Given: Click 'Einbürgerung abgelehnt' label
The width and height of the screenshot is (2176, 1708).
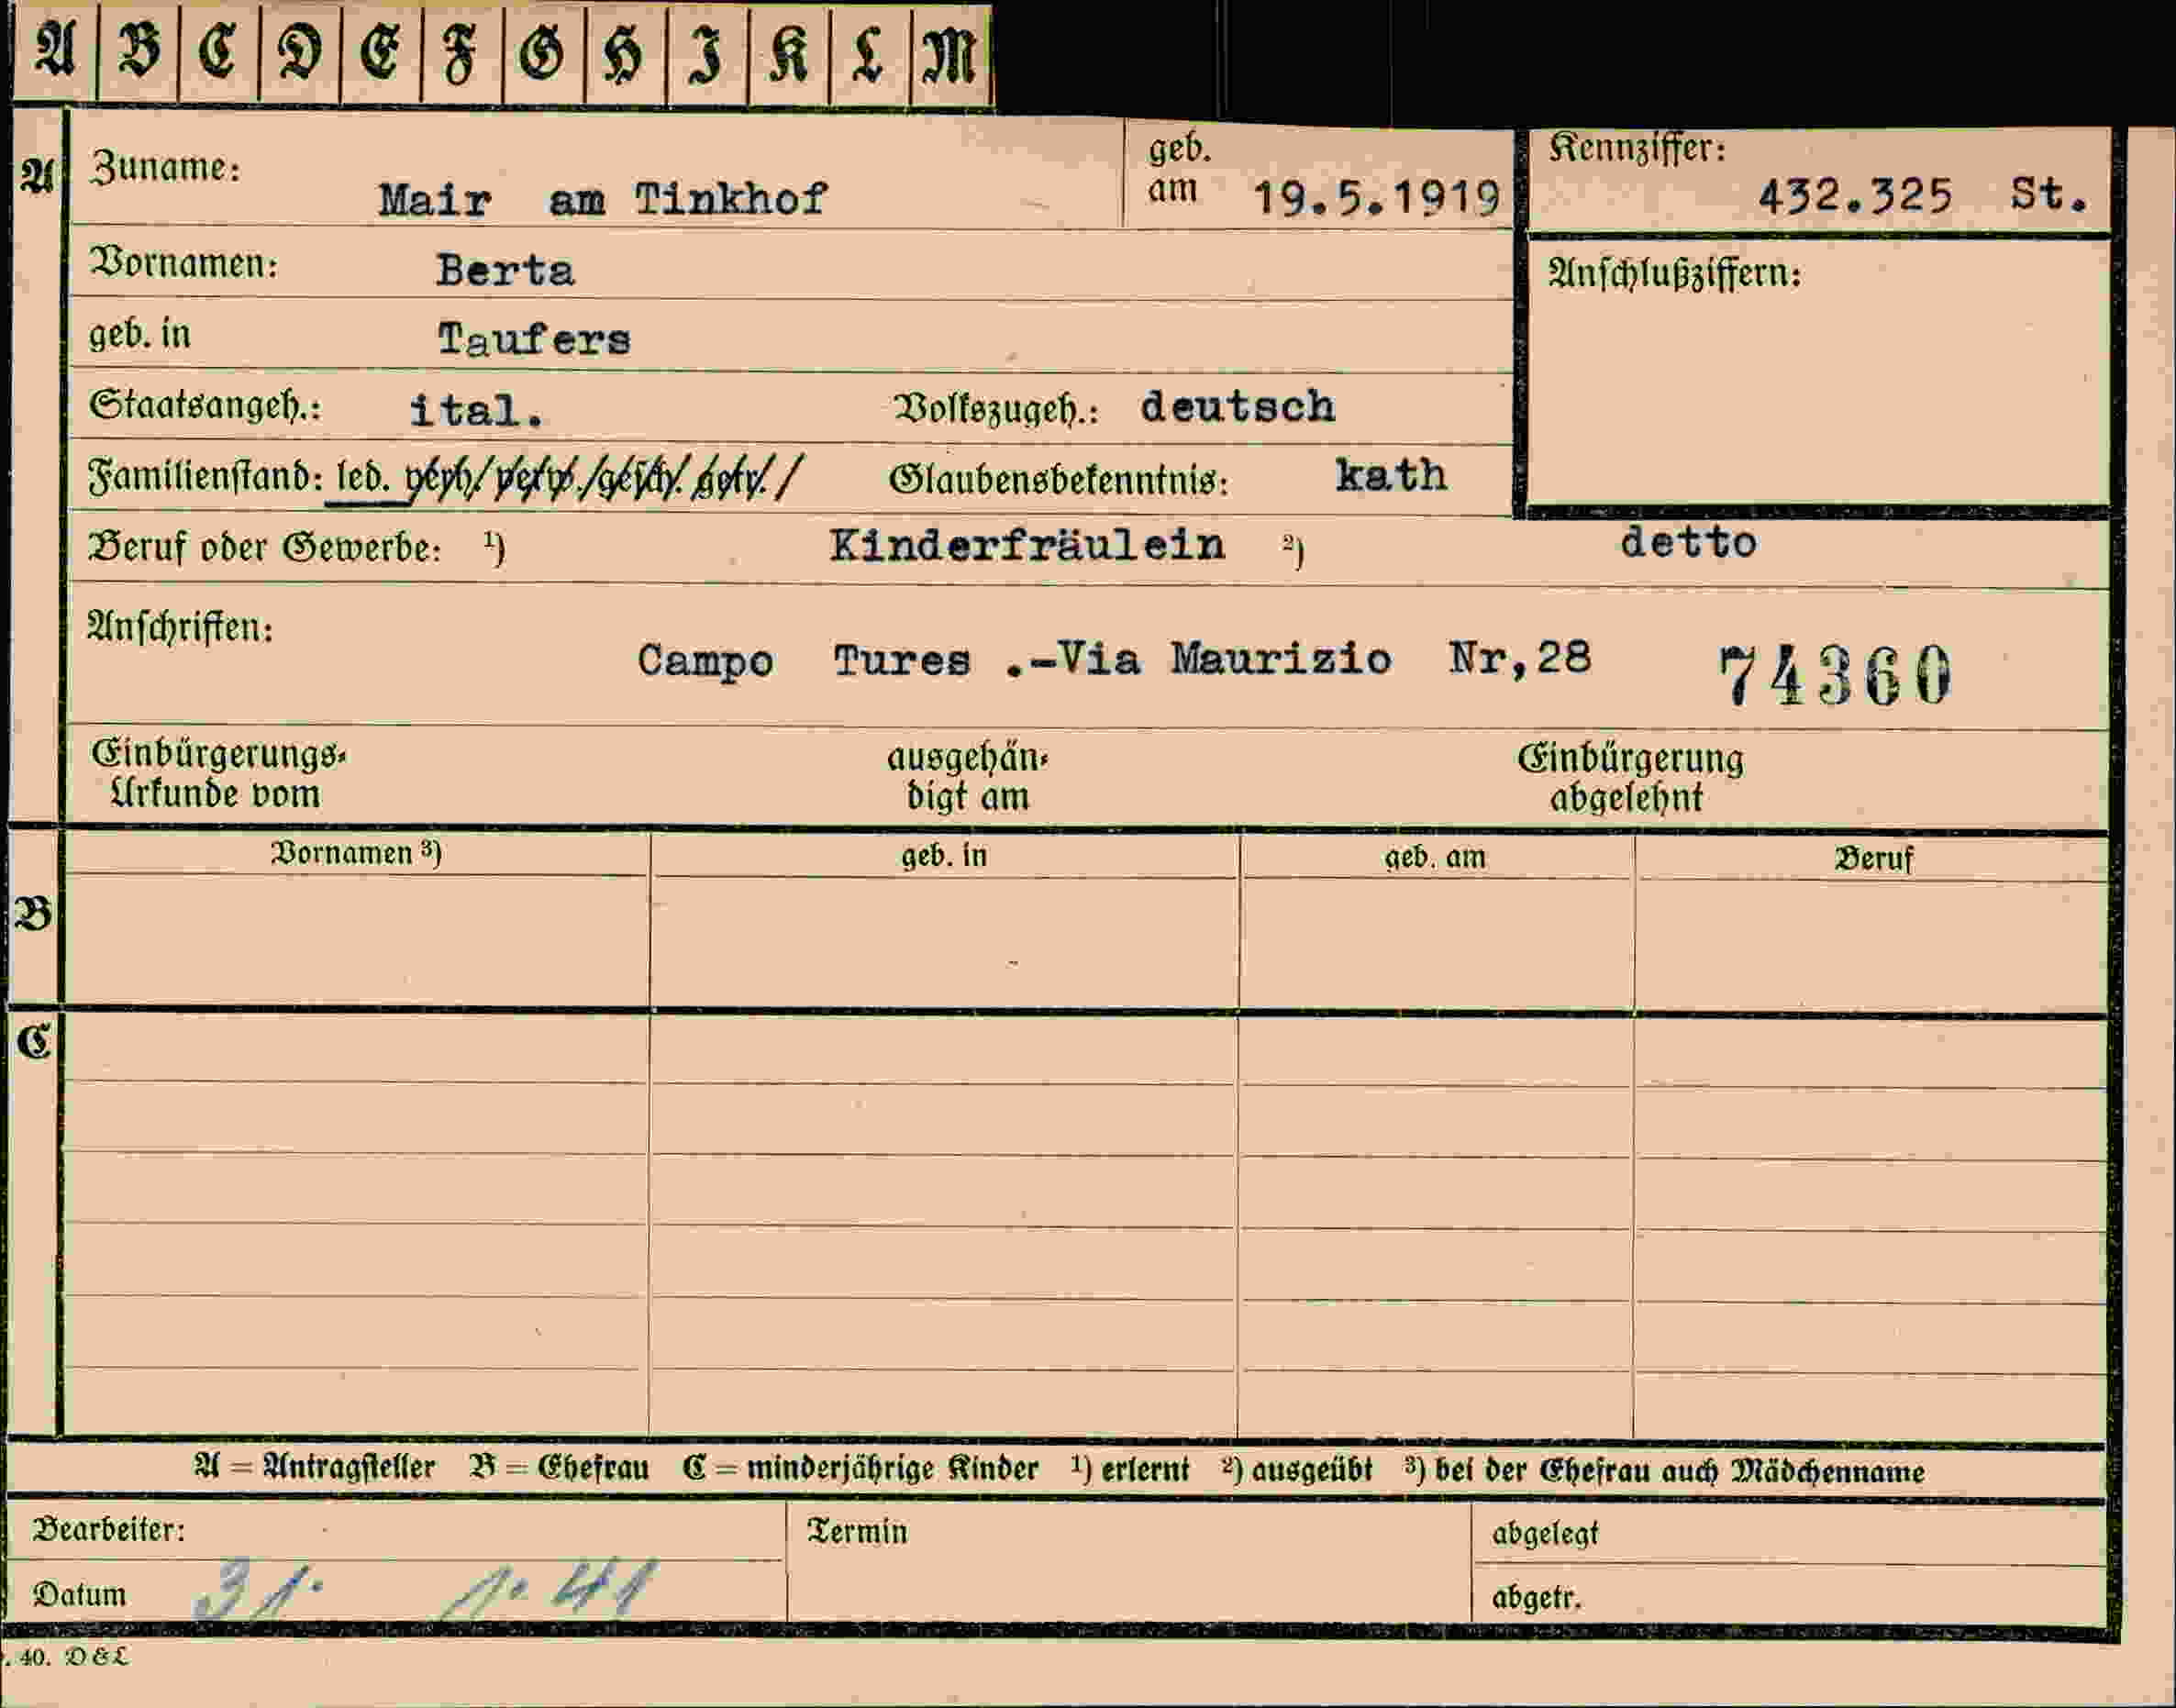Looking at the screenshot, I should pos(1630,778).
